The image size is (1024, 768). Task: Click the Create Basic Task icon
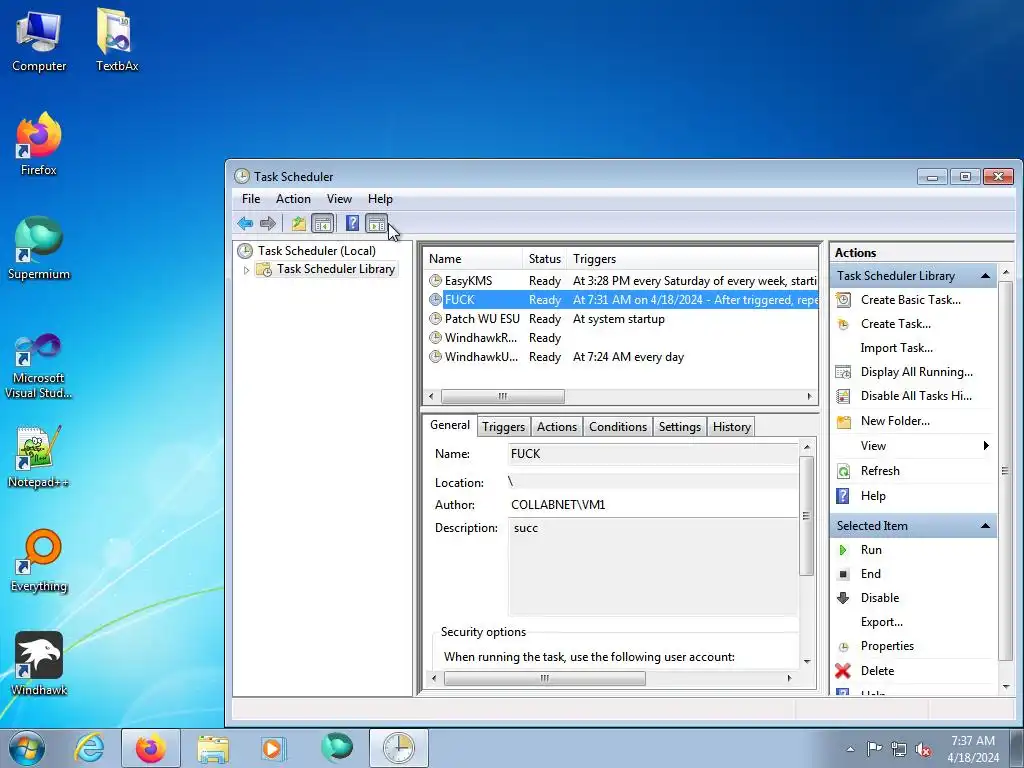(843, 300)
